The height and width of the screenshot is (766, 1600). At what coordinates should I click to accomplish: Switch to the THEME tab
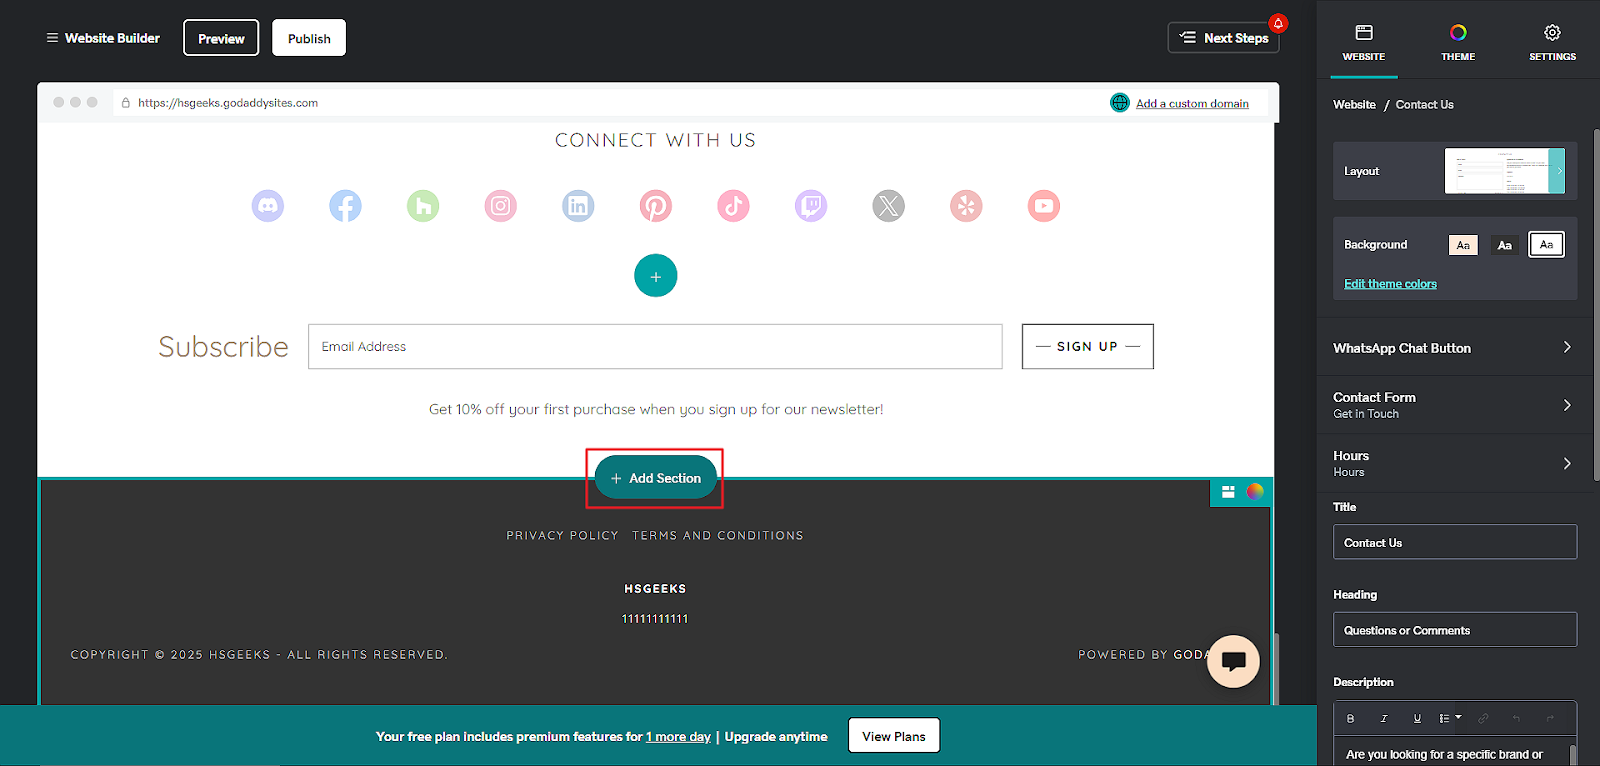1458,42
